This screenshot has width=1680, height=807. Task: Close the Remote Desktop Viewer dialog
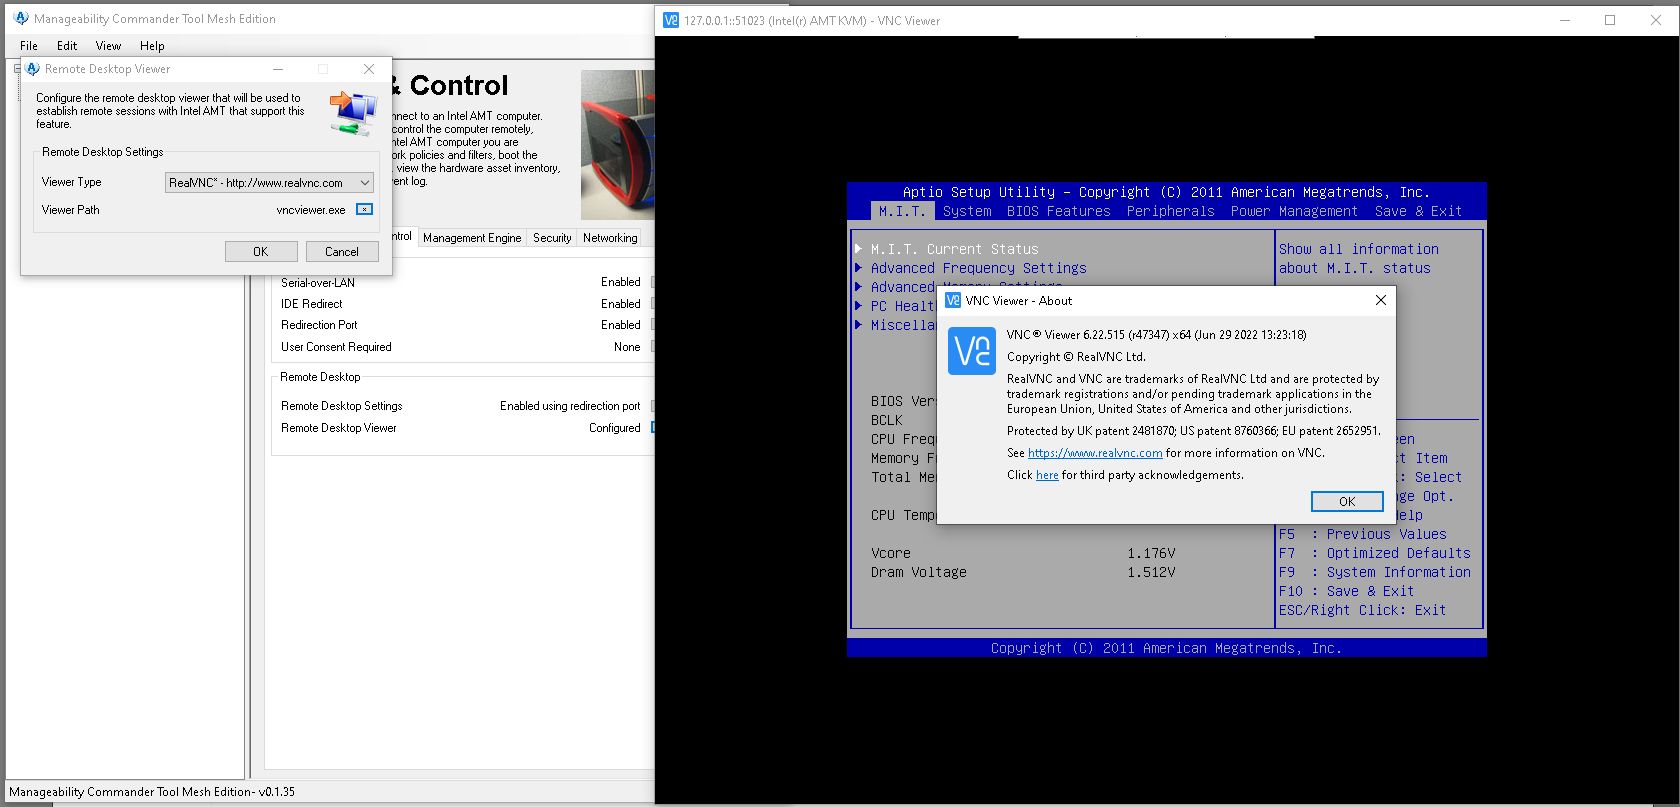(369, 69)
